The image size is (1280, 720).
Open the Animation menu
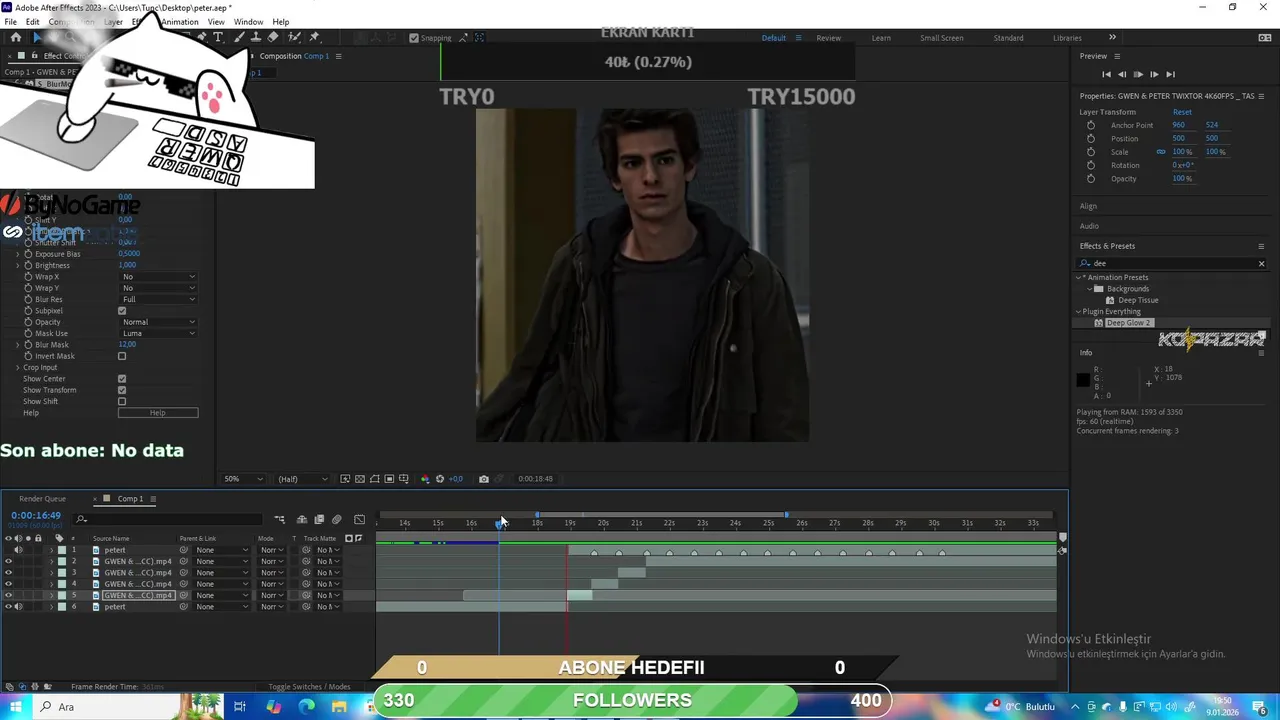180,22
